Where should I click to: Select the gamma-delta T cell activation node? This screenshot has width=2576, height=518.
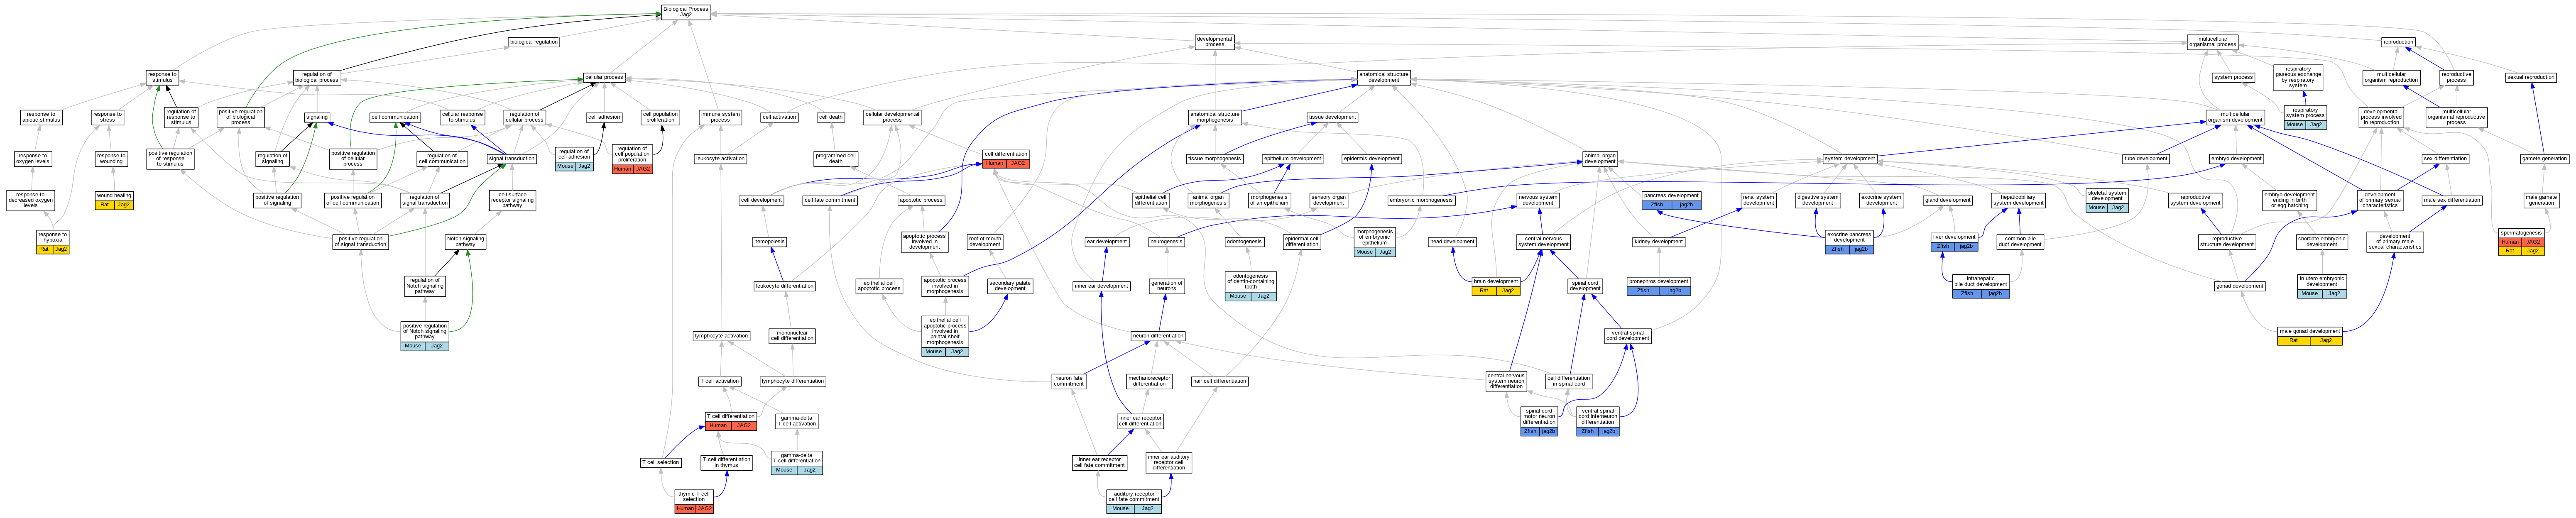797,420
